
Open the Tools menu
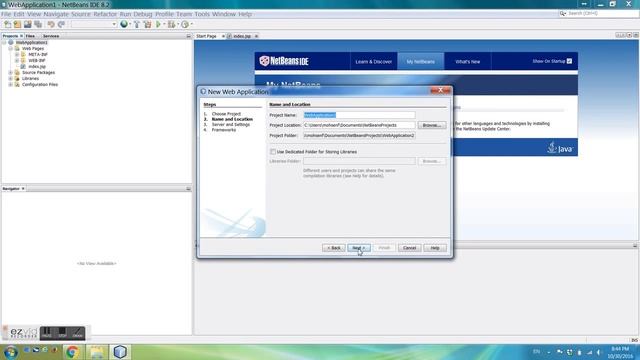click(x=202, y=14)
